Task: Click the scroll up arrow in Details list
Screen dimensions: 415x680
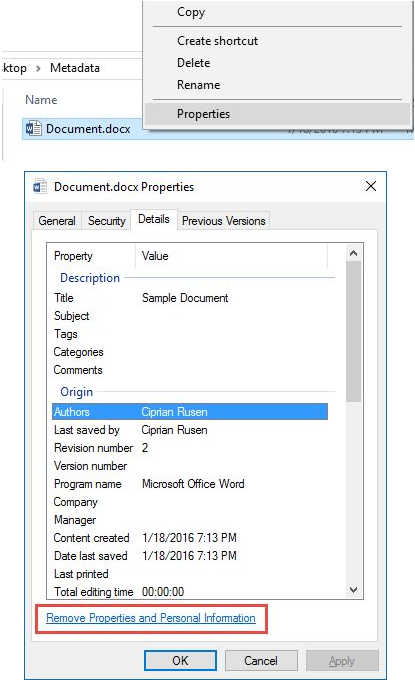Action: click(353, 253)
